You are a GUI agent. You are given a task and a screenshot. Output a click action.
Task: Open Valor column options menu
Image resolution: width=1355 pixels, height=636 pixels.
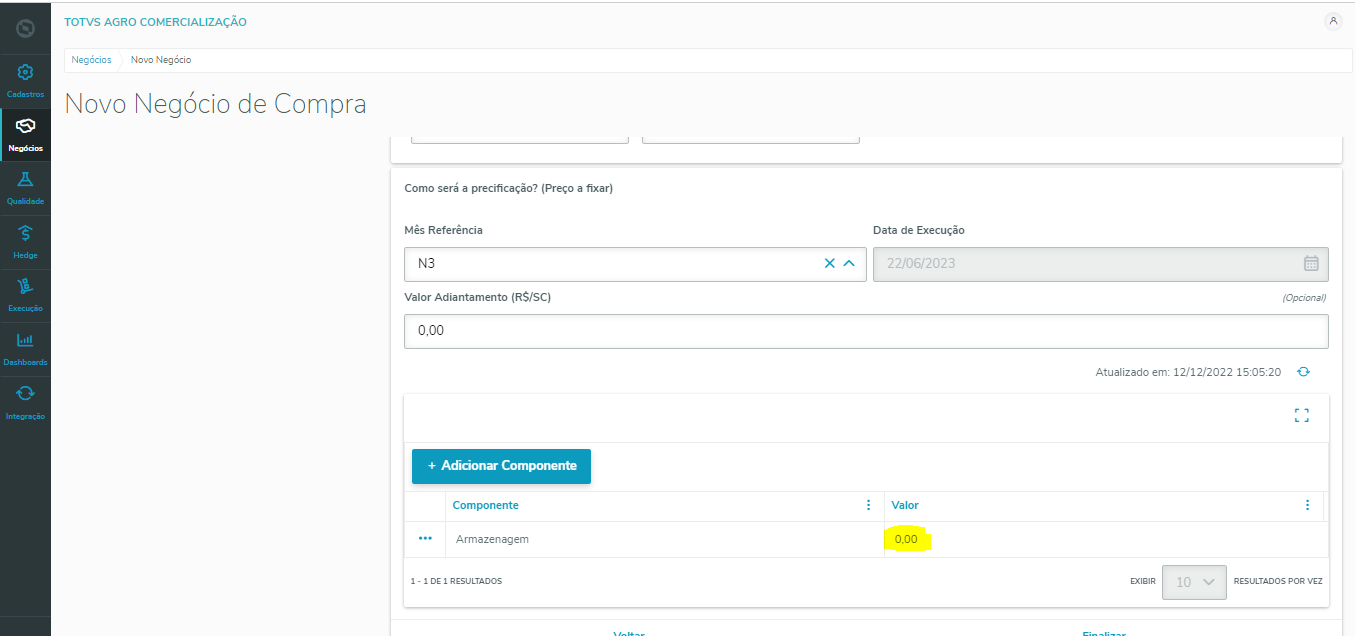(1307, 505)
